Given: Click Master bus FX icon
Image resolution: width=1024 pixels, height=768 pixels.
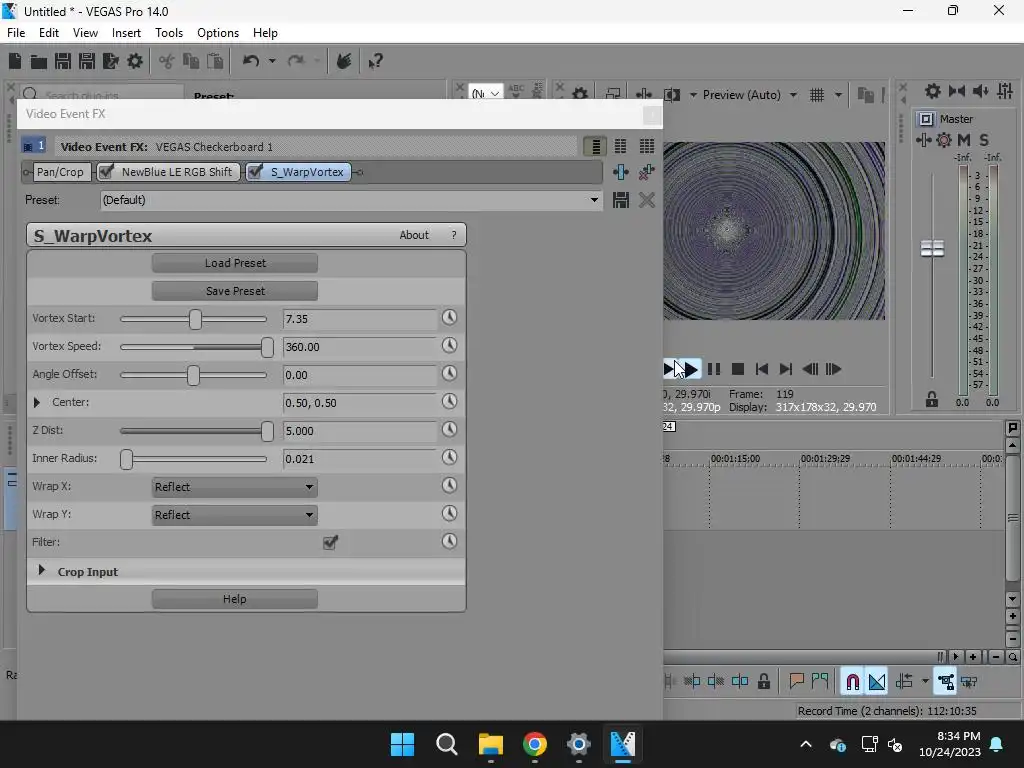Looking at the screenshot, I should tap(923, 140).
